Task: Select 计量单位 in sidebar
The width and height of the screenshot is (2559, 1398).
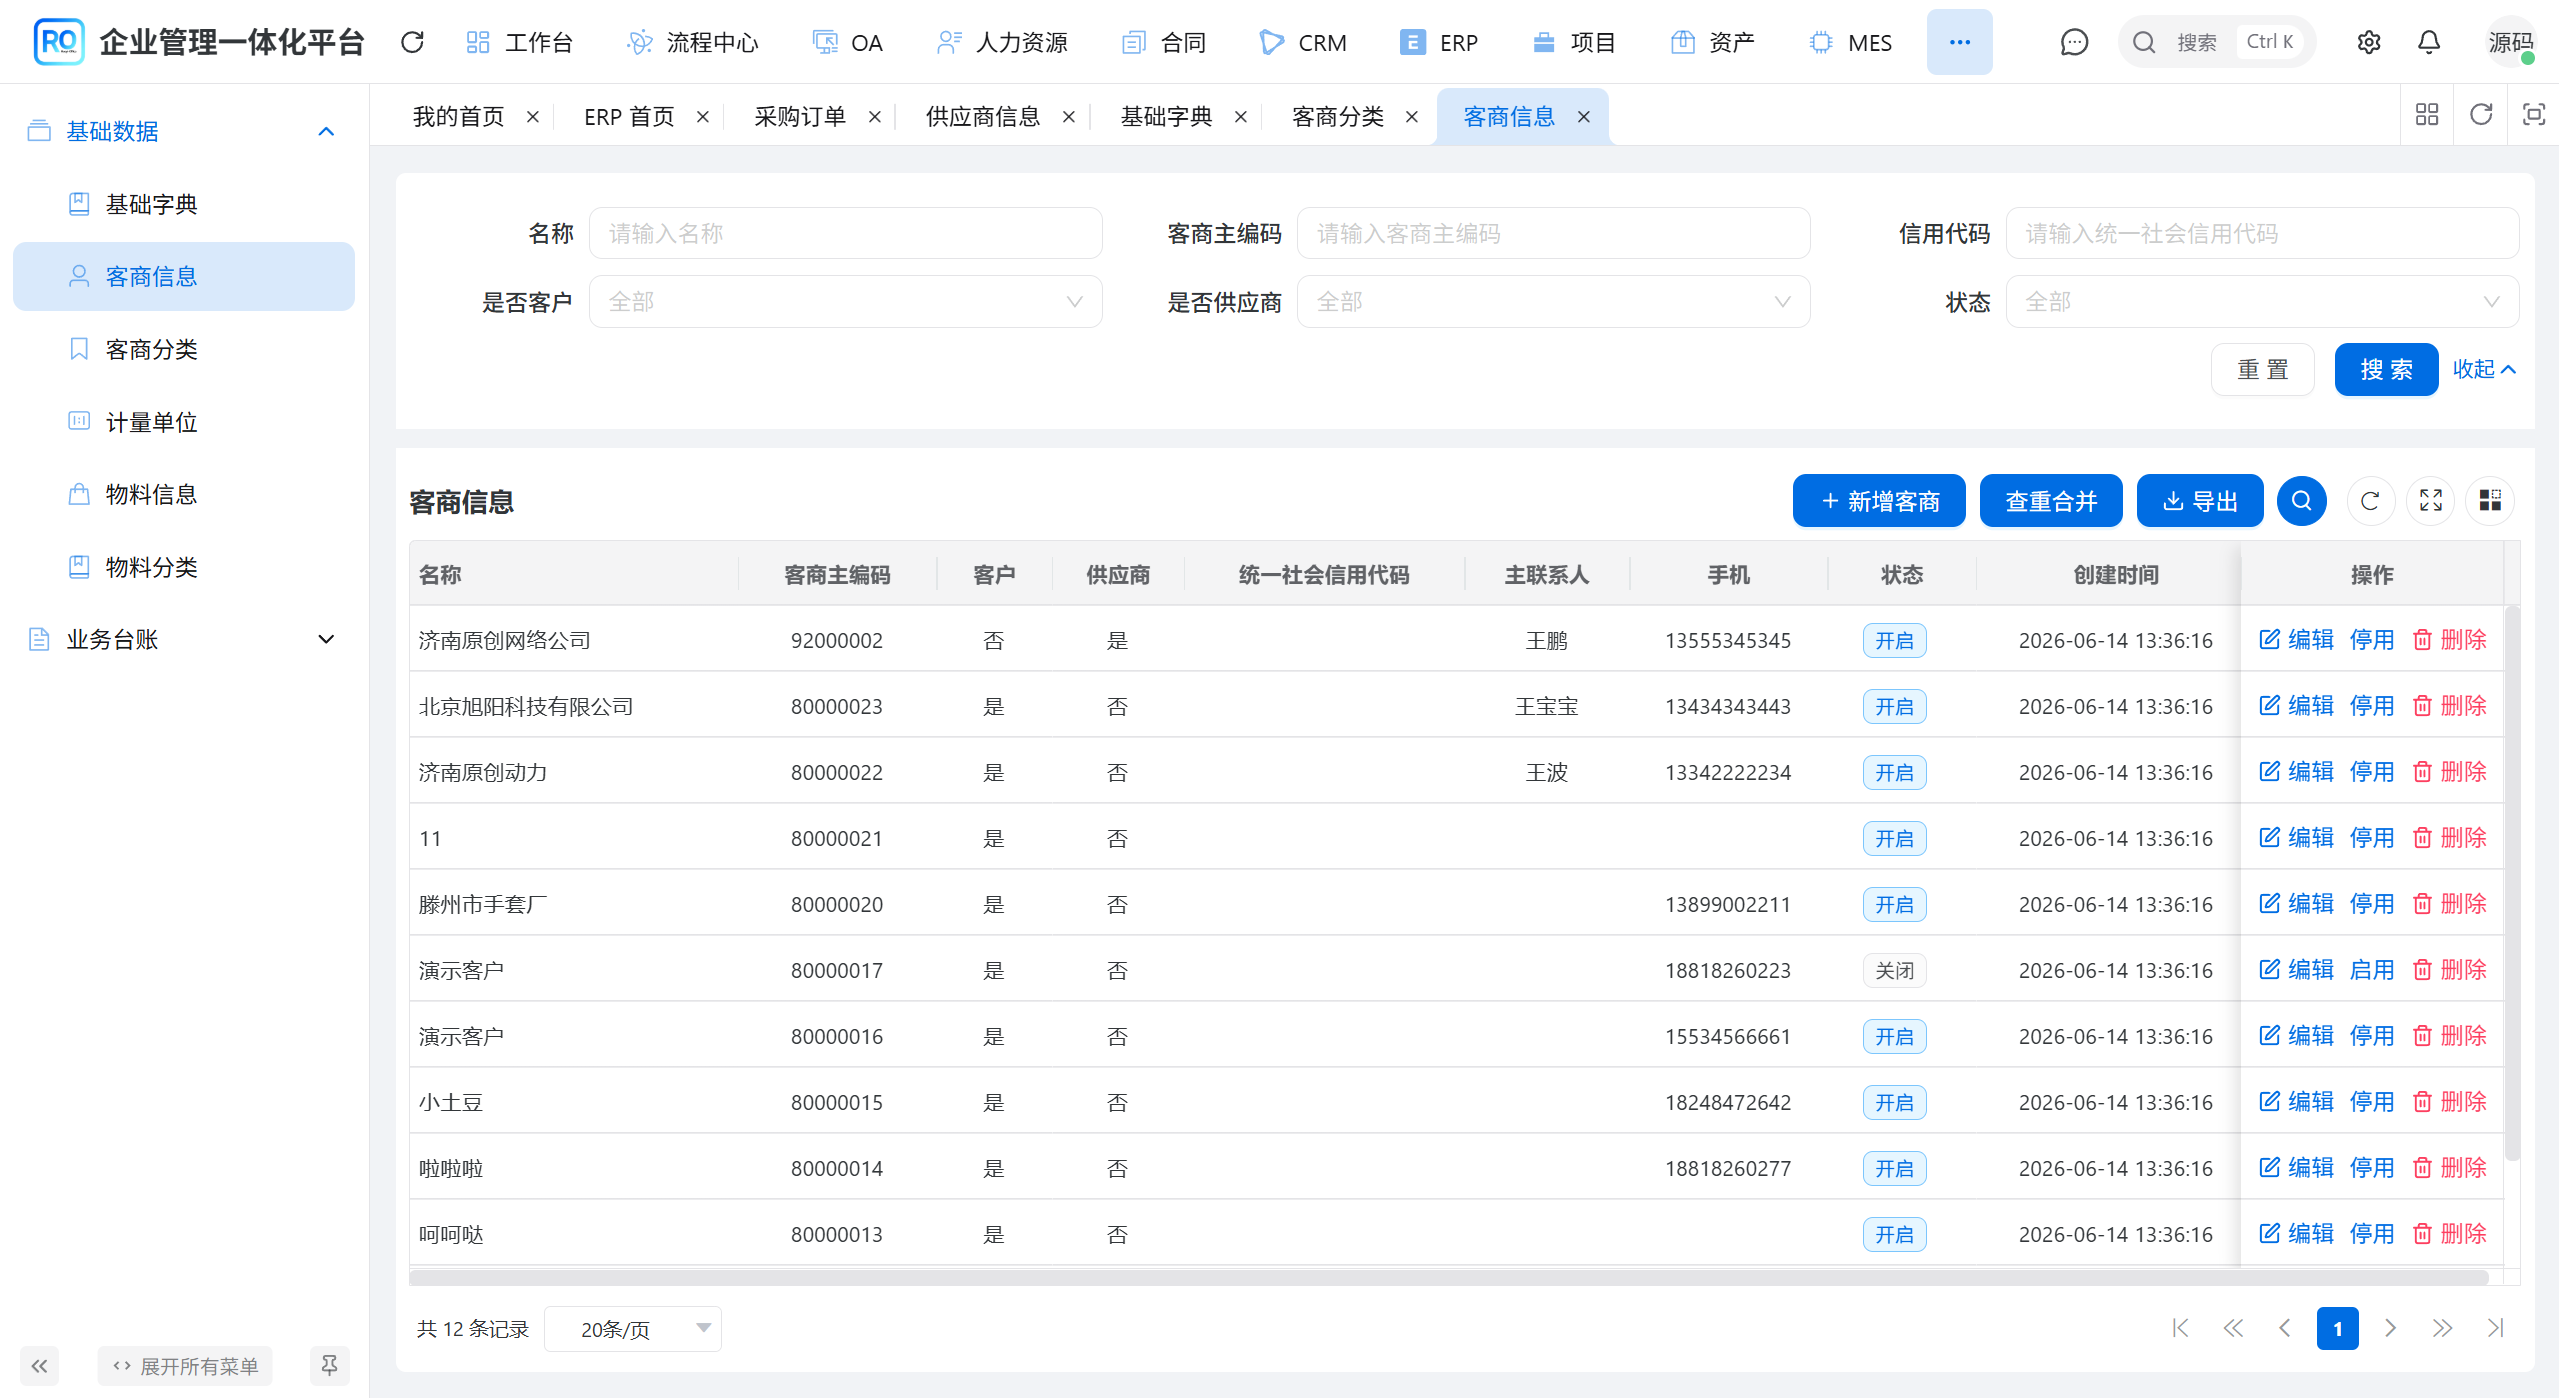Action: tap(184, 422)
